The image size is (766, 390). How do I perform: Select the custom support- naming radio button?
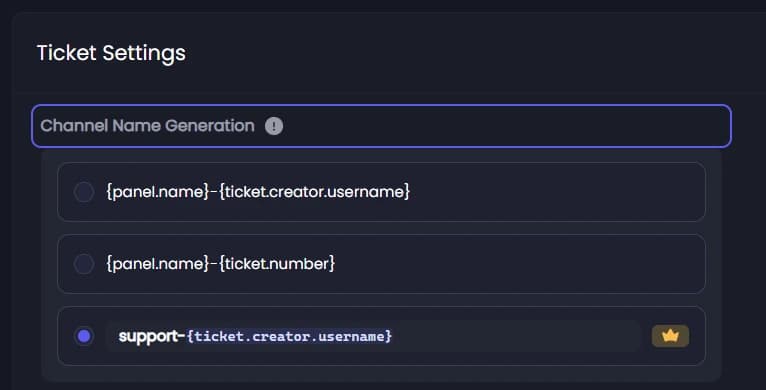pyautogui.click(x=84, y=336)
